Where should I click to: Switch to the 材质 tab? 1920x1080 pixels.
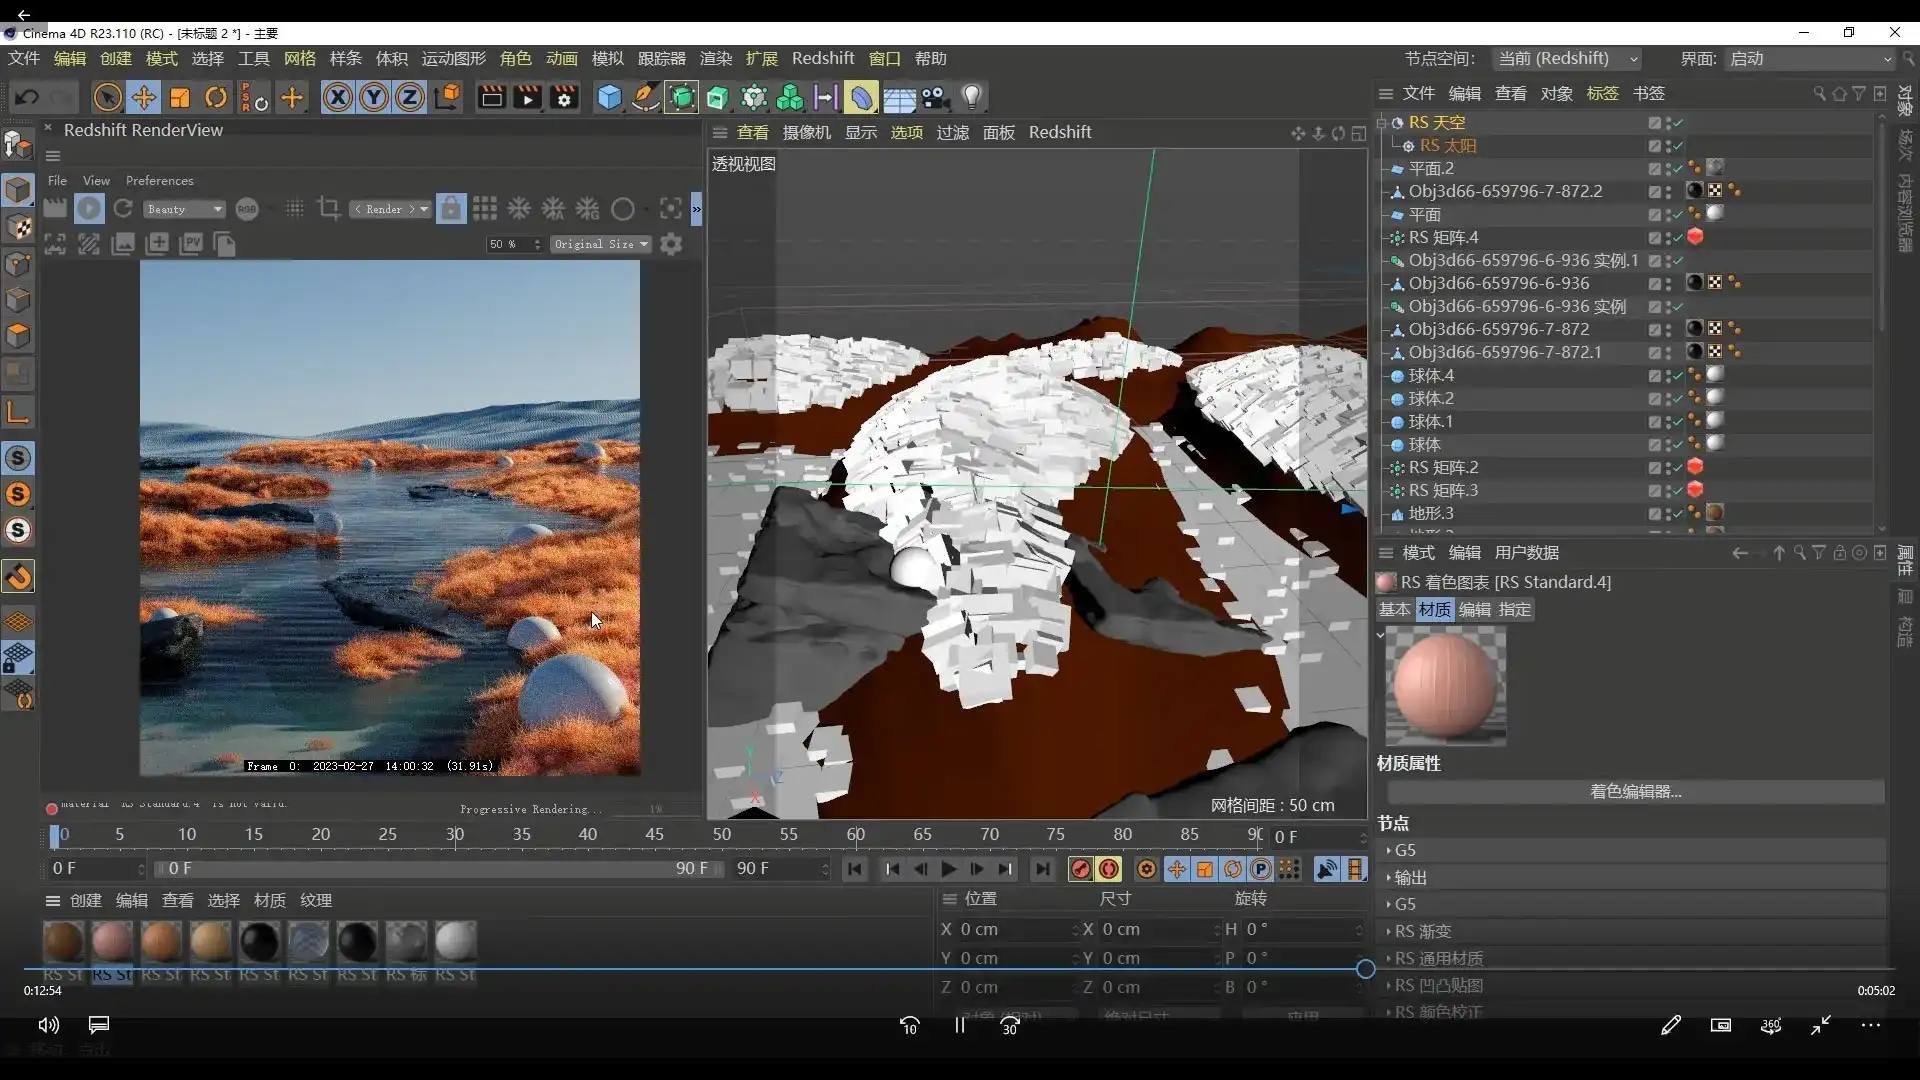pyautogui.click(x=1434, y=609)
